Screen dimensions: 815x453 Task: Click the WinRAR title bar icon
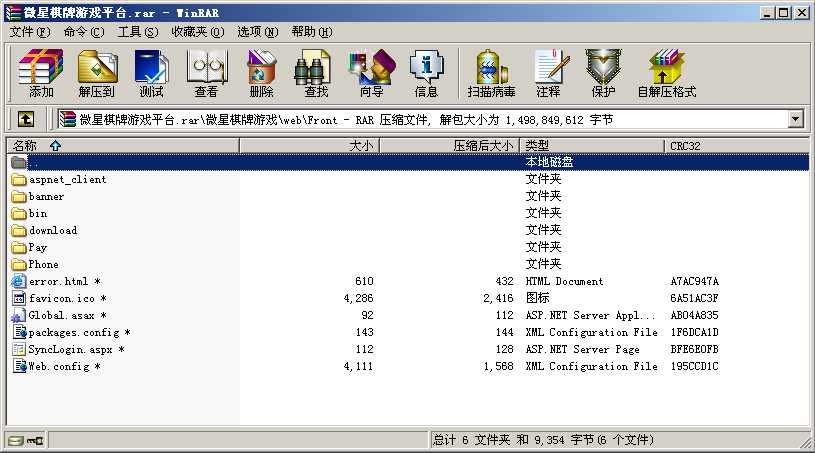point(12,12)
